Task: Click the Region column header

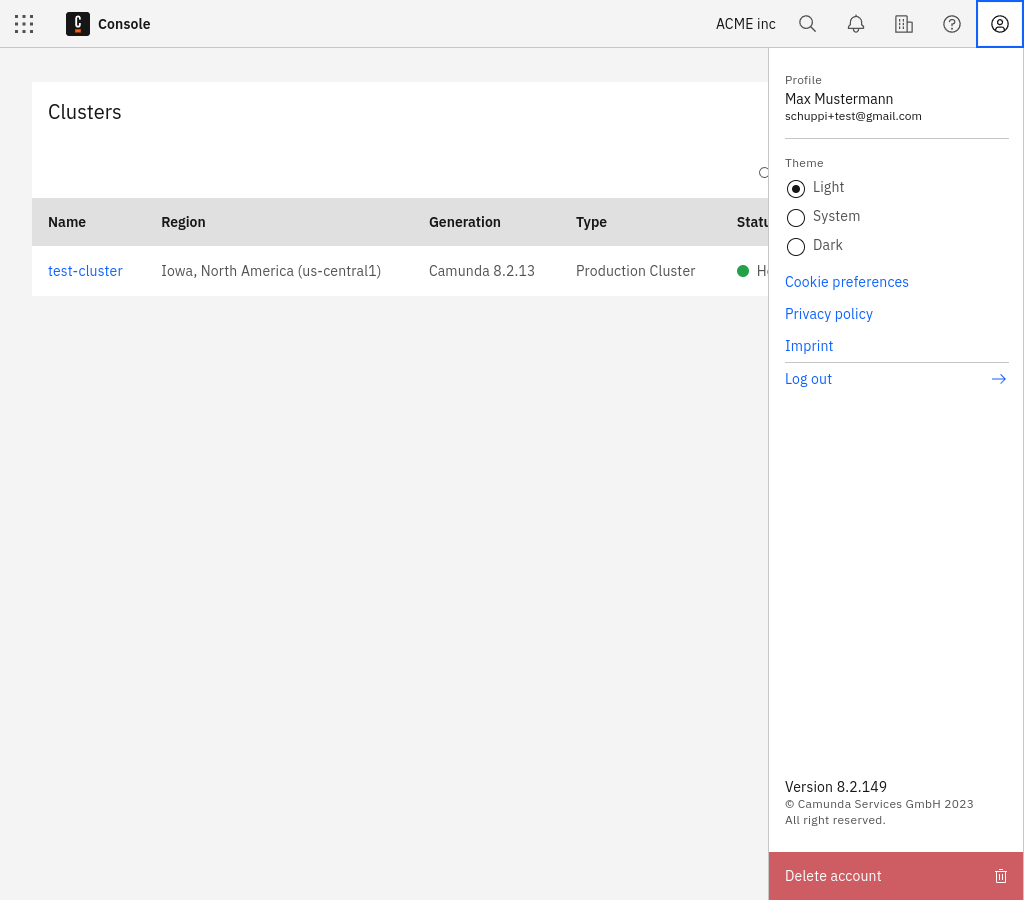Action: 183,222
